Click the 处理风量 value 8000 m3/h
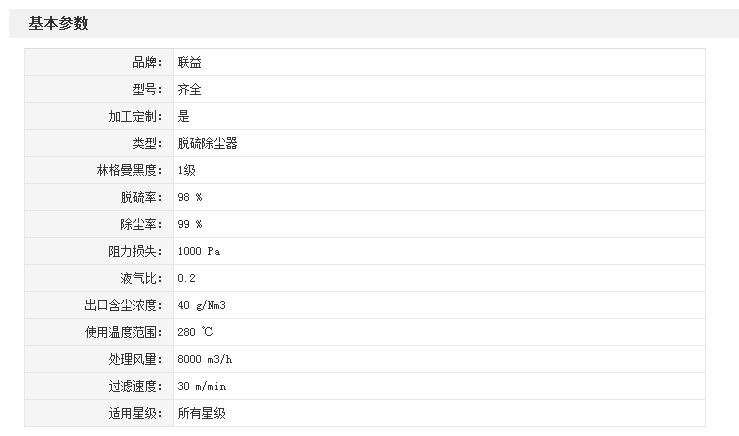Viewport: 739px width, 436px height. (211, 360)
